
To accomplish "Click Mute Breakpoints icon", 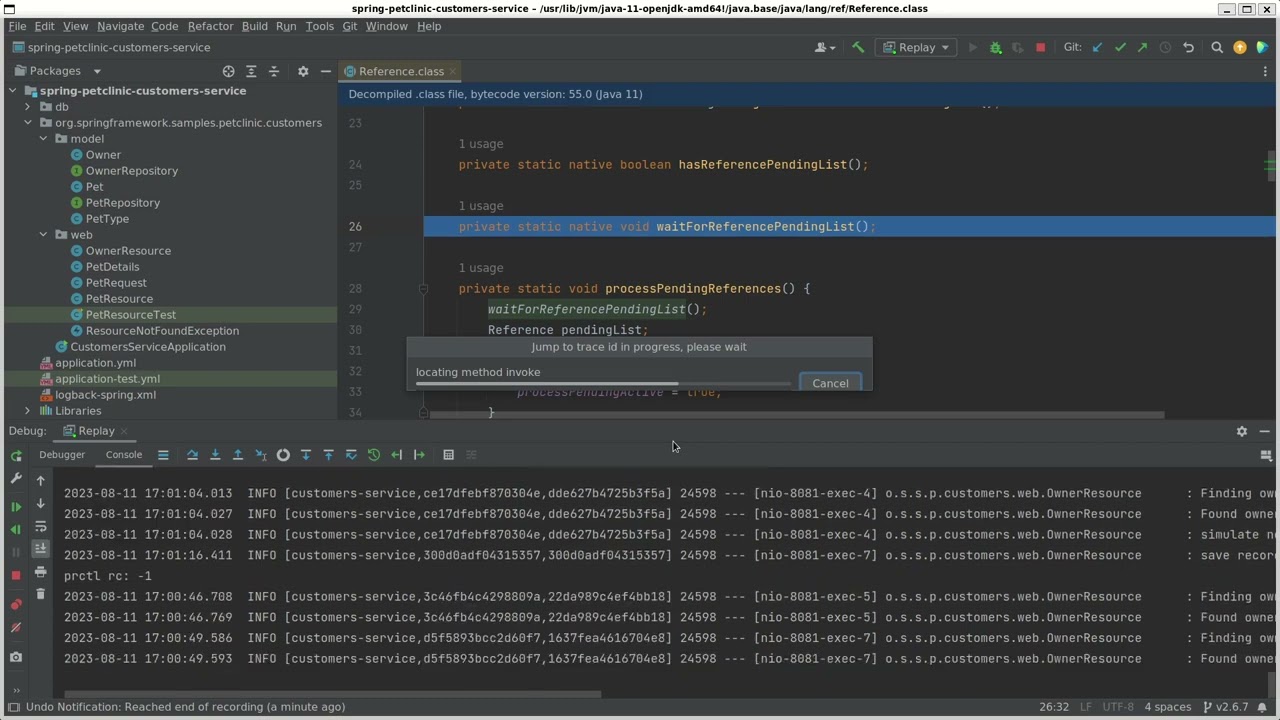I will [16, 628].
